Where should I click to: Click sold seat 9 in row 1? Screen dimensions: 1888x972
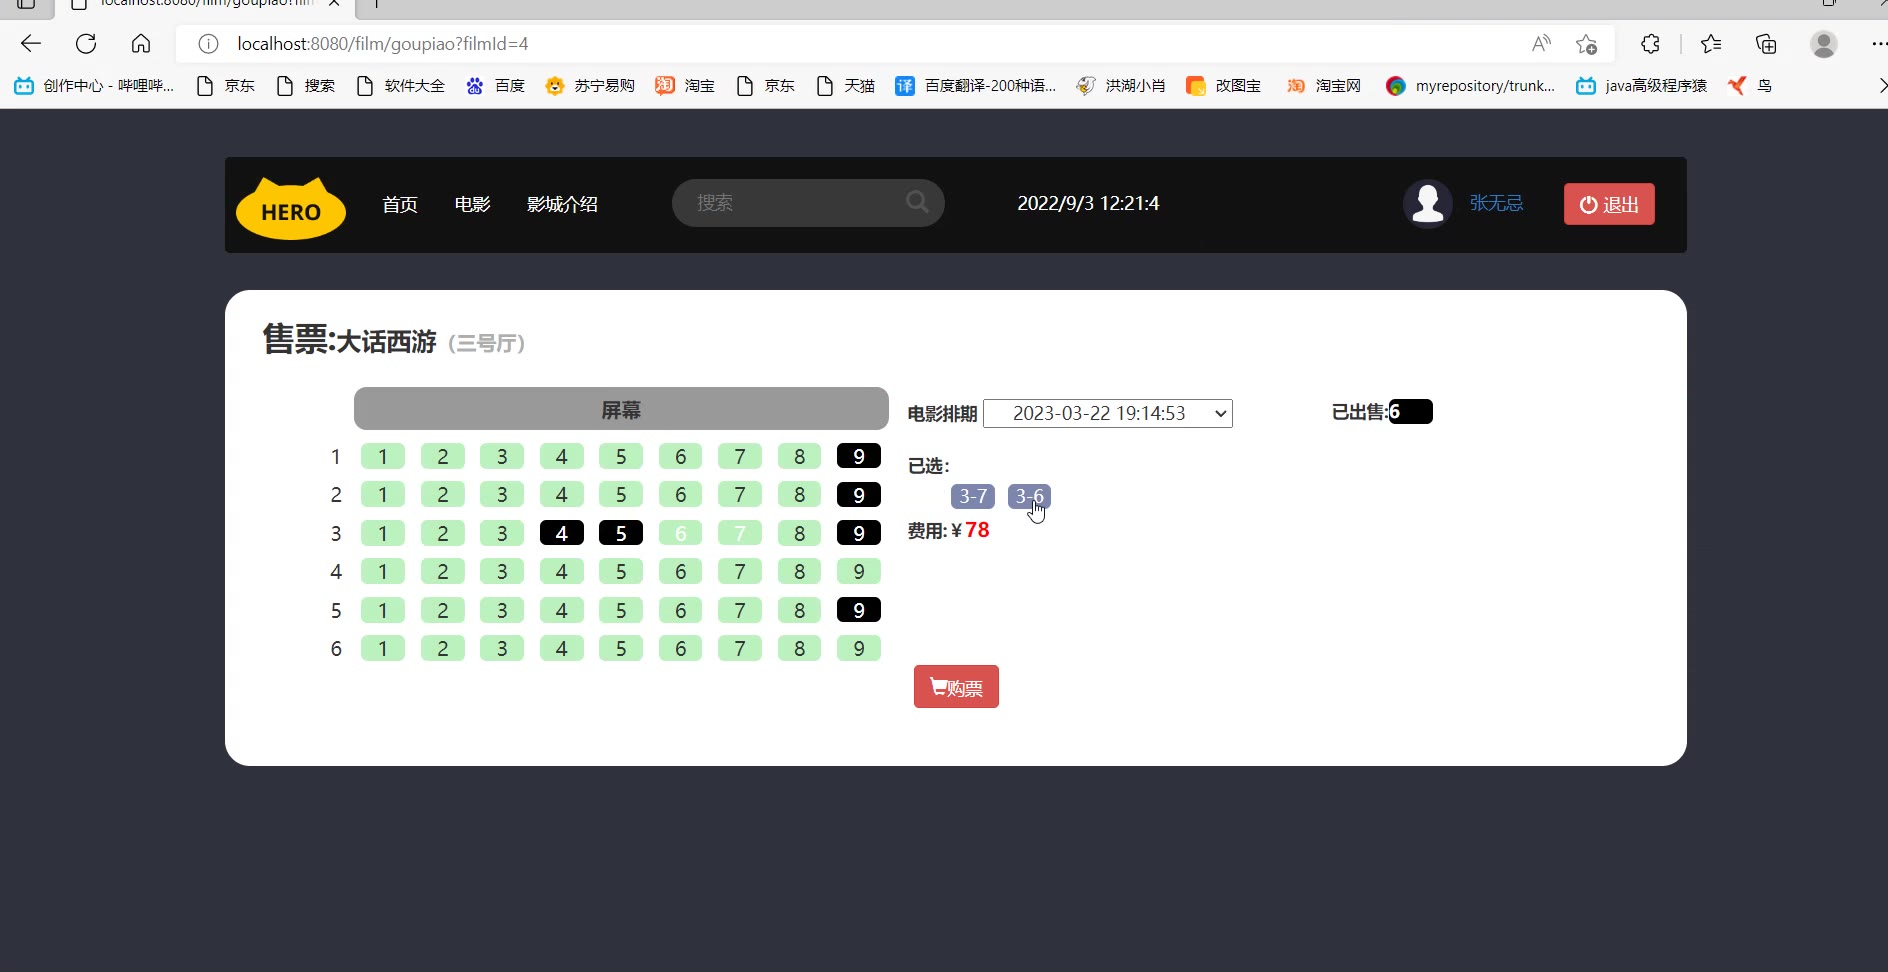point(859,456)
